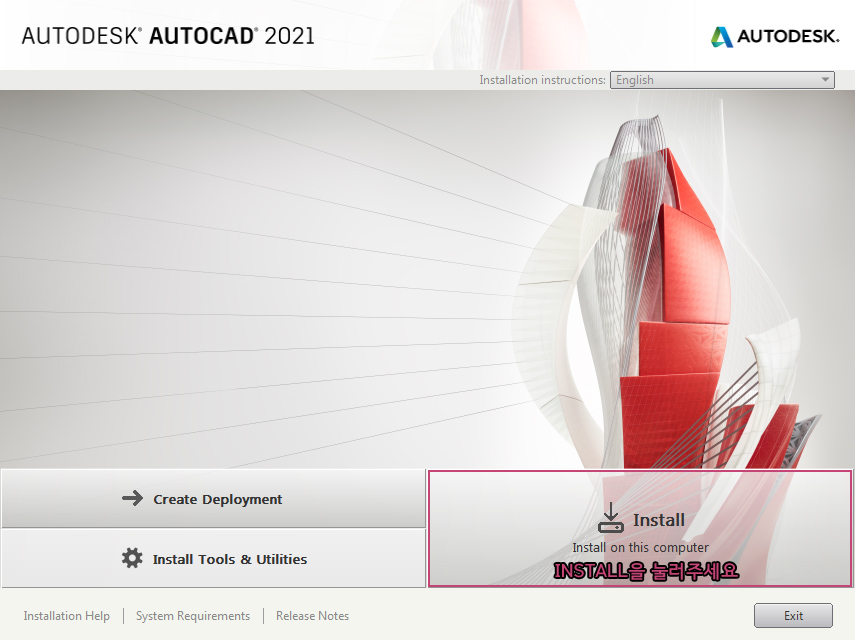
Task: Click the Install Tools gear icon
Action: pos(132,558)
